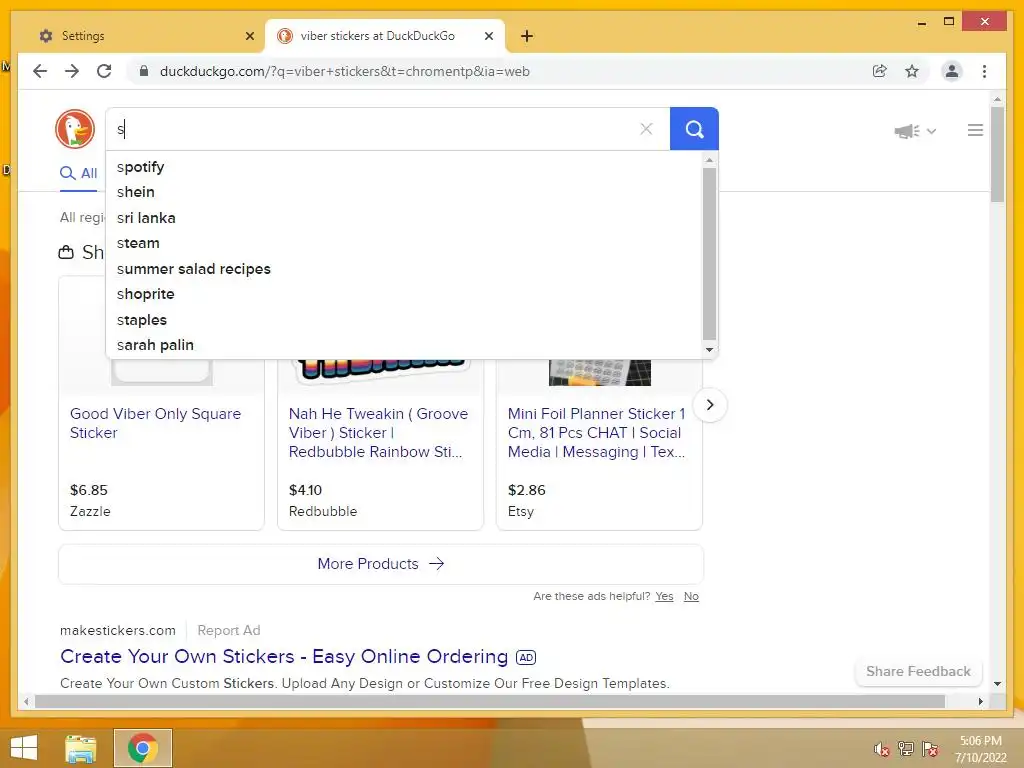Clear the search box with the X
The height and width of the screenshot is (768, 1024).
646,129
